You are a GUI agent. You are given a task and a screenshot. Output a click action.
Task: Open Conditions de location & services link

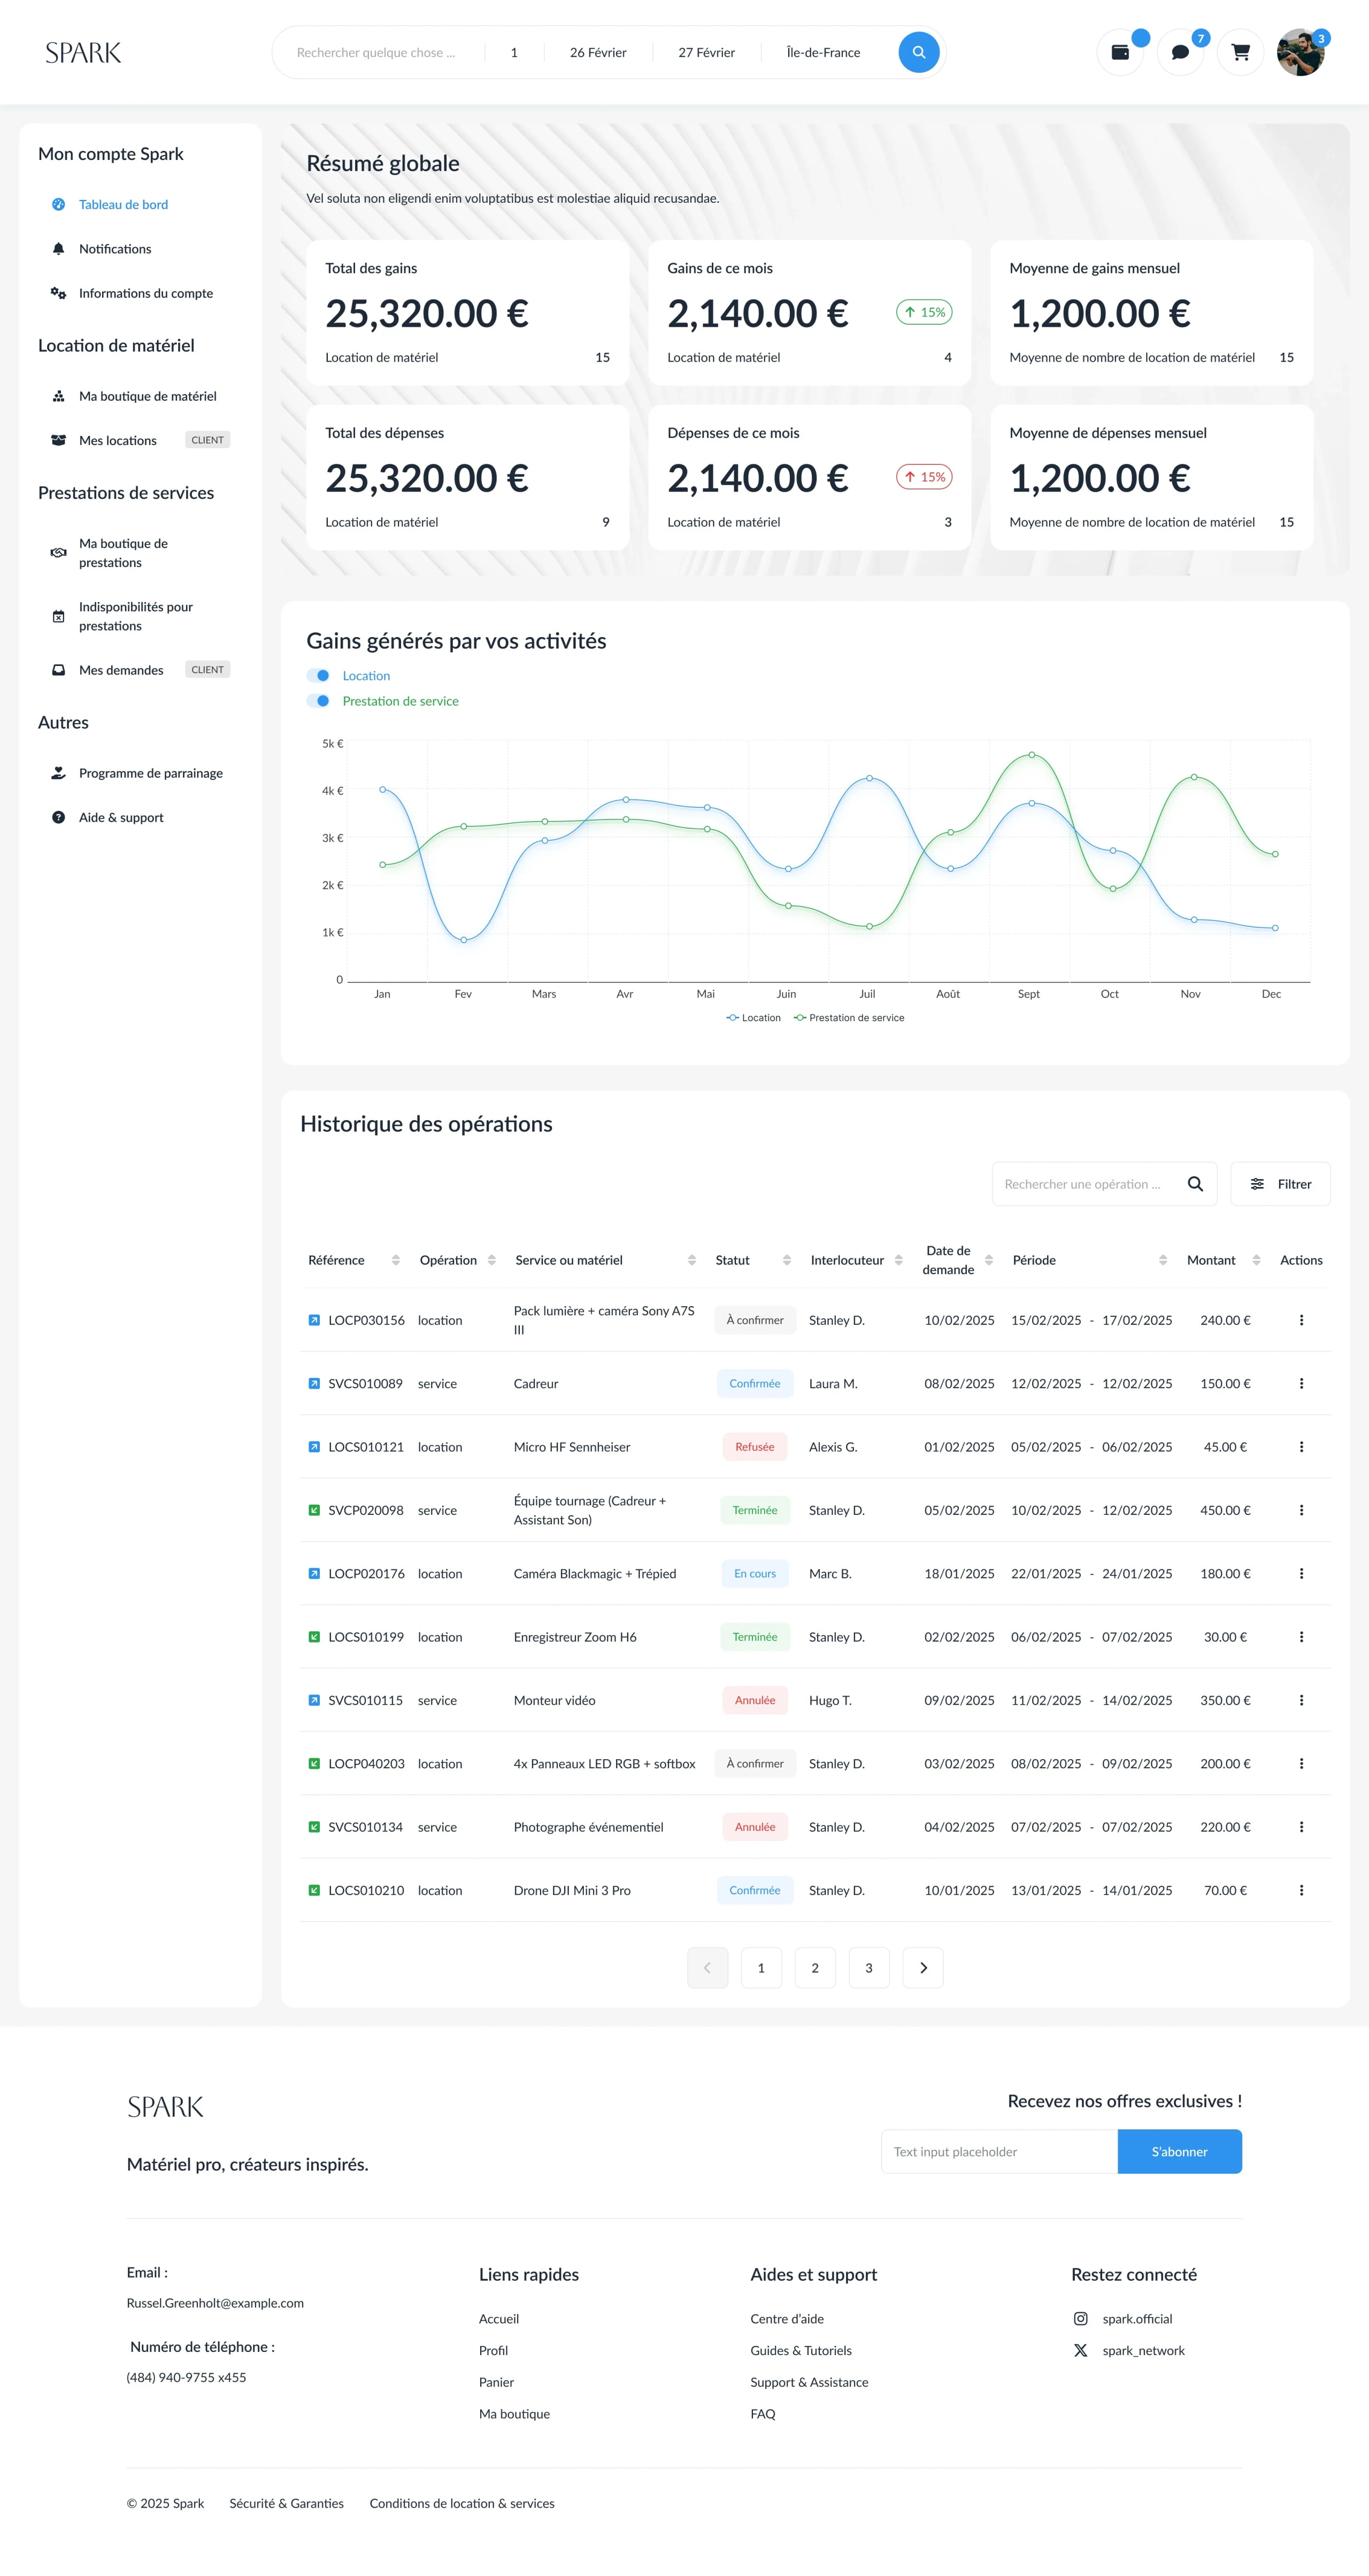pos(462,2504)
